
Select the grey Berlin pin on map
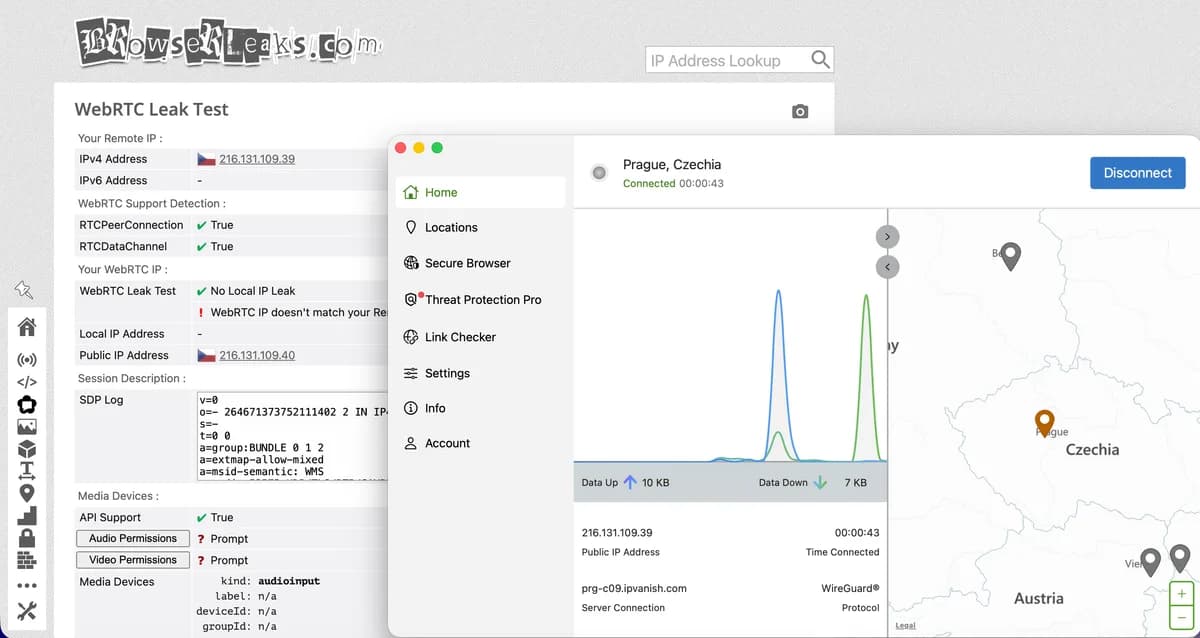pyautogui.click(x=1011, y=257)
